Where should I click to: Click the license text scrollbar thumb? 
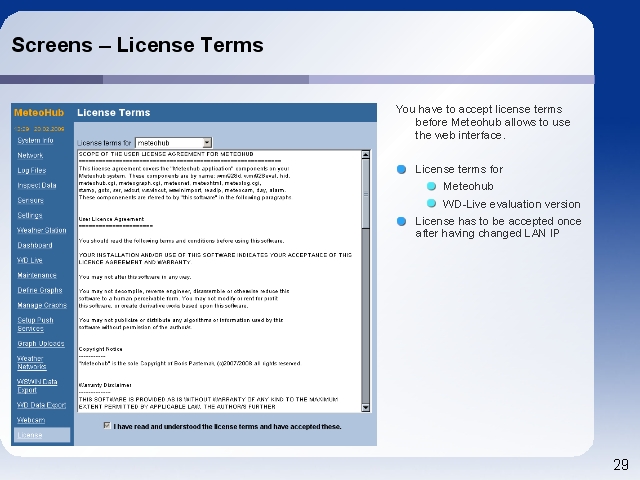[365, 194]
